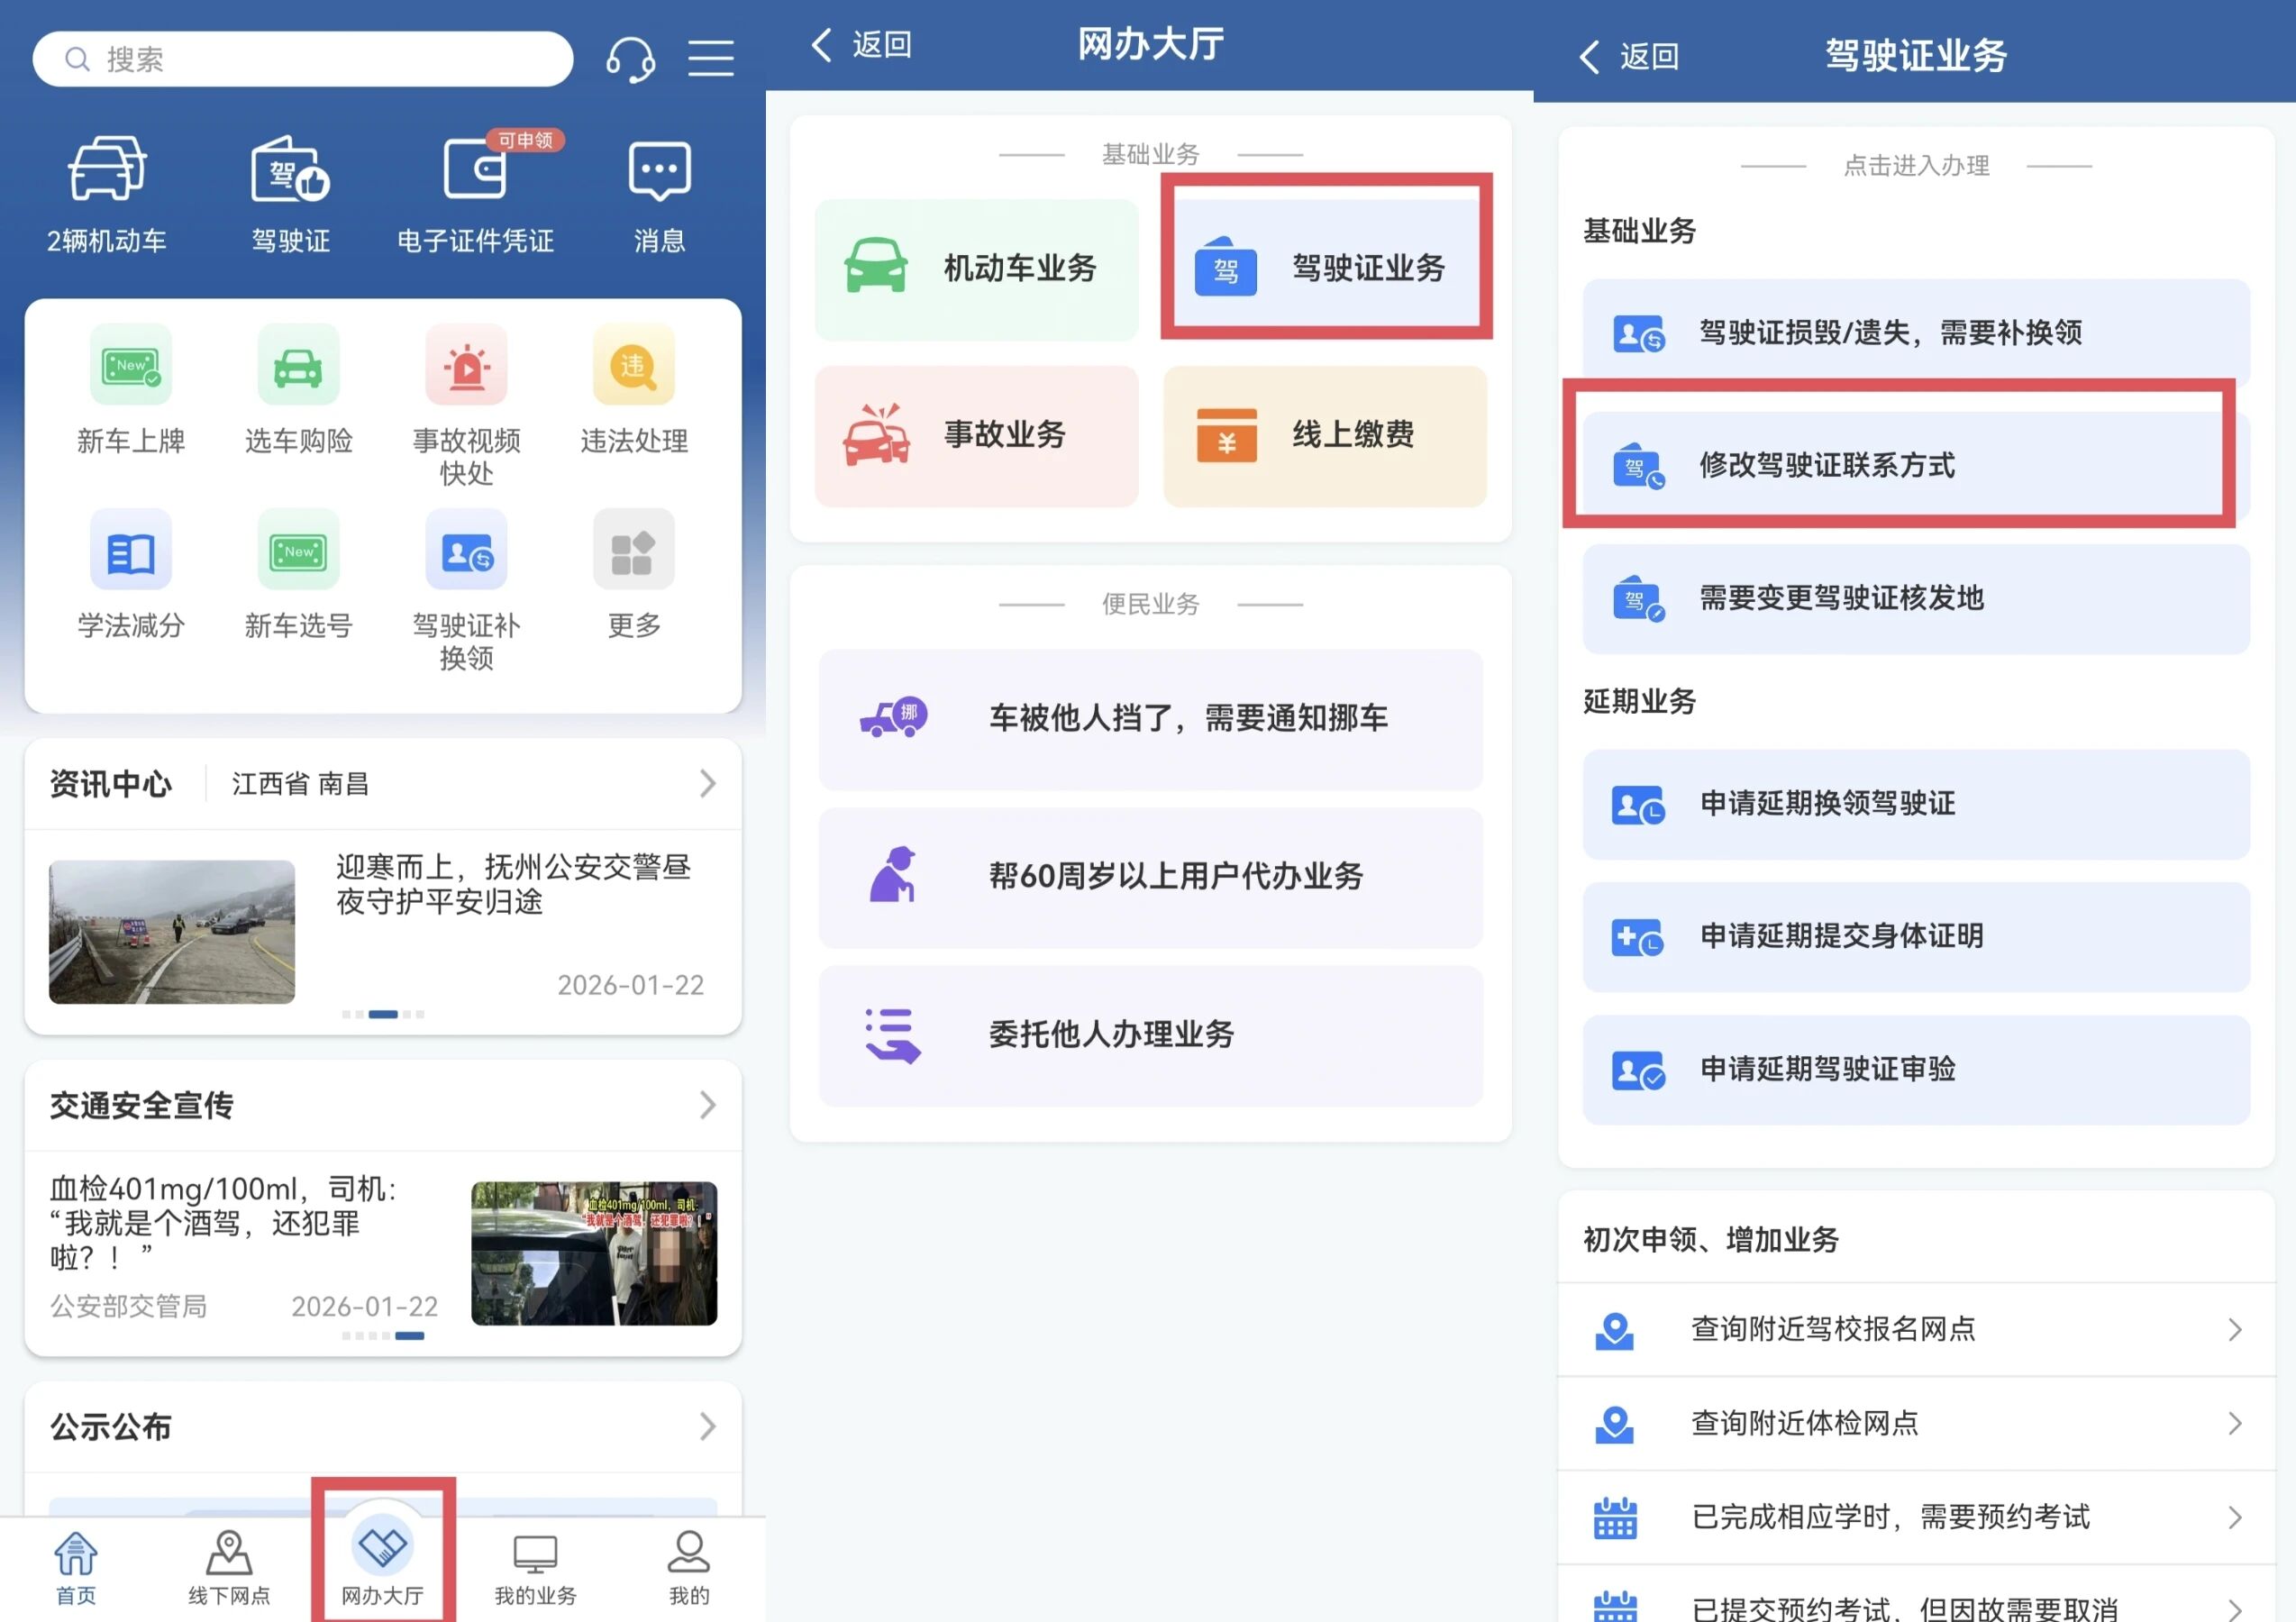Switch to the 我的业务 bottom tab
Screen dimensions: 2296x1622
(535, 1565)
